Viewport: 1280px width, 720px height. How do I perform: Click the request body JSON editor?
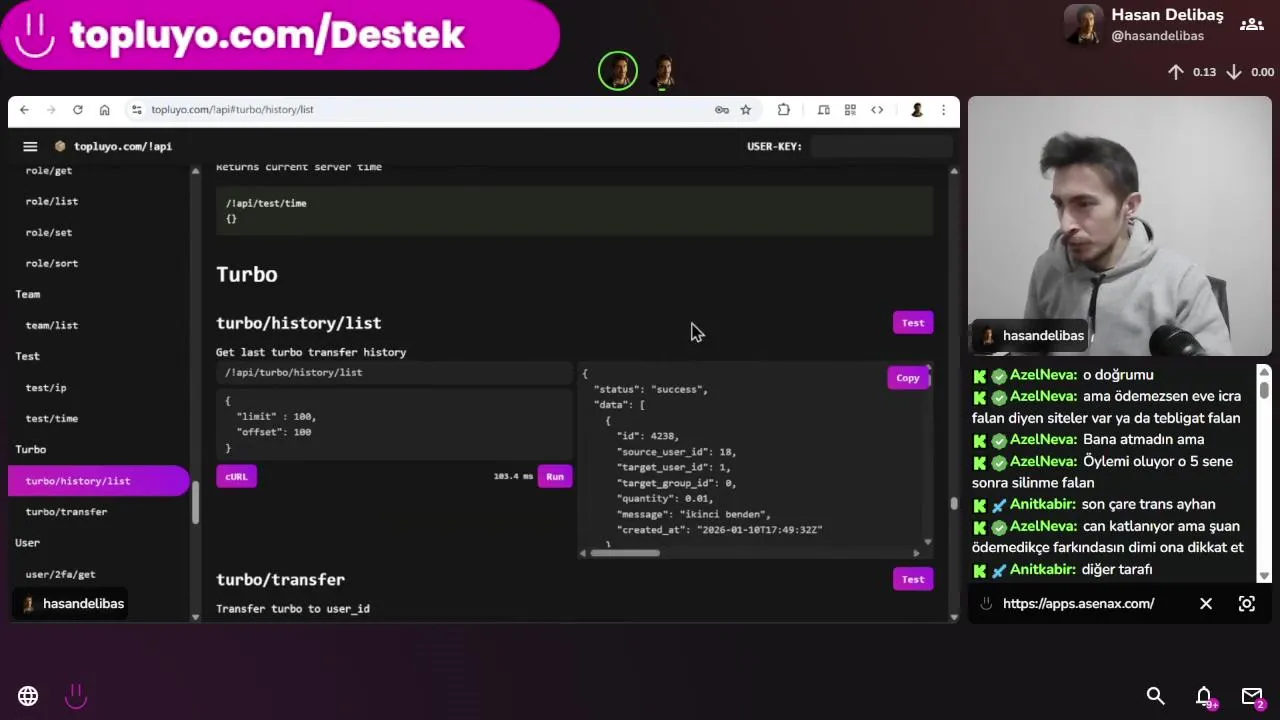tap(394, 425)
